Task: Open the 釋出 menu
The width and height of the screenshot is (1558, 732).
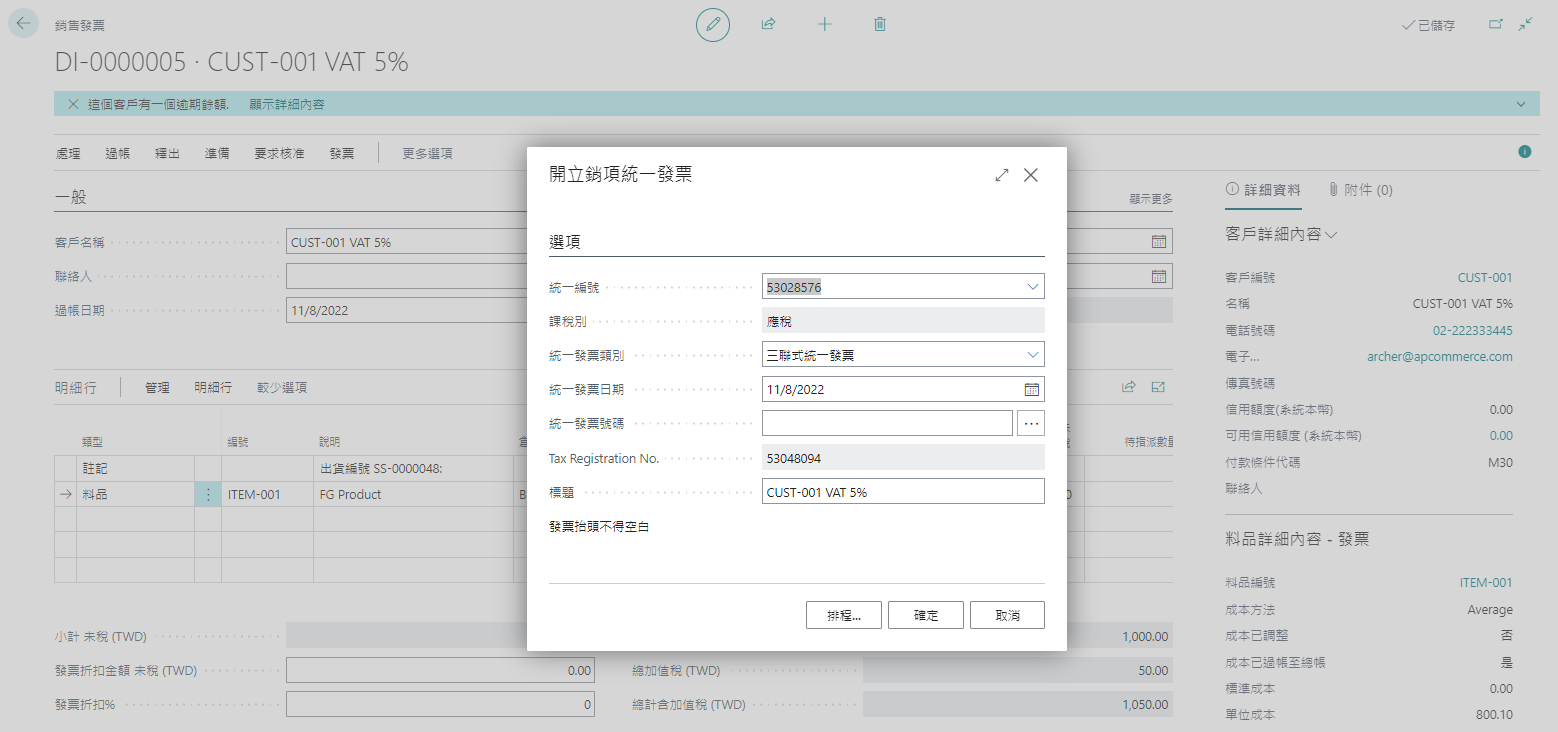Action: (168, 153)
